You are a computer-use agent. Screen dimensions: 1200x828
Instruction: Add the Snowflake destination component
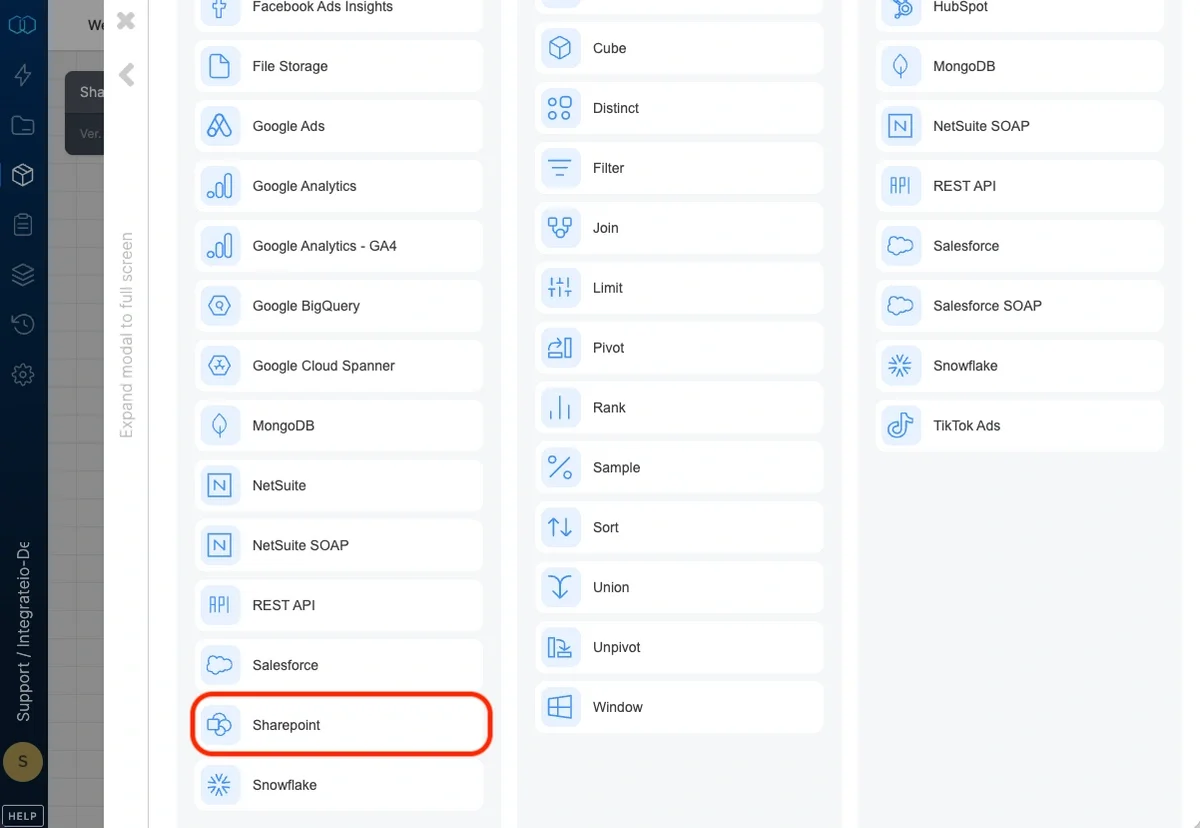coord(1020,366)
